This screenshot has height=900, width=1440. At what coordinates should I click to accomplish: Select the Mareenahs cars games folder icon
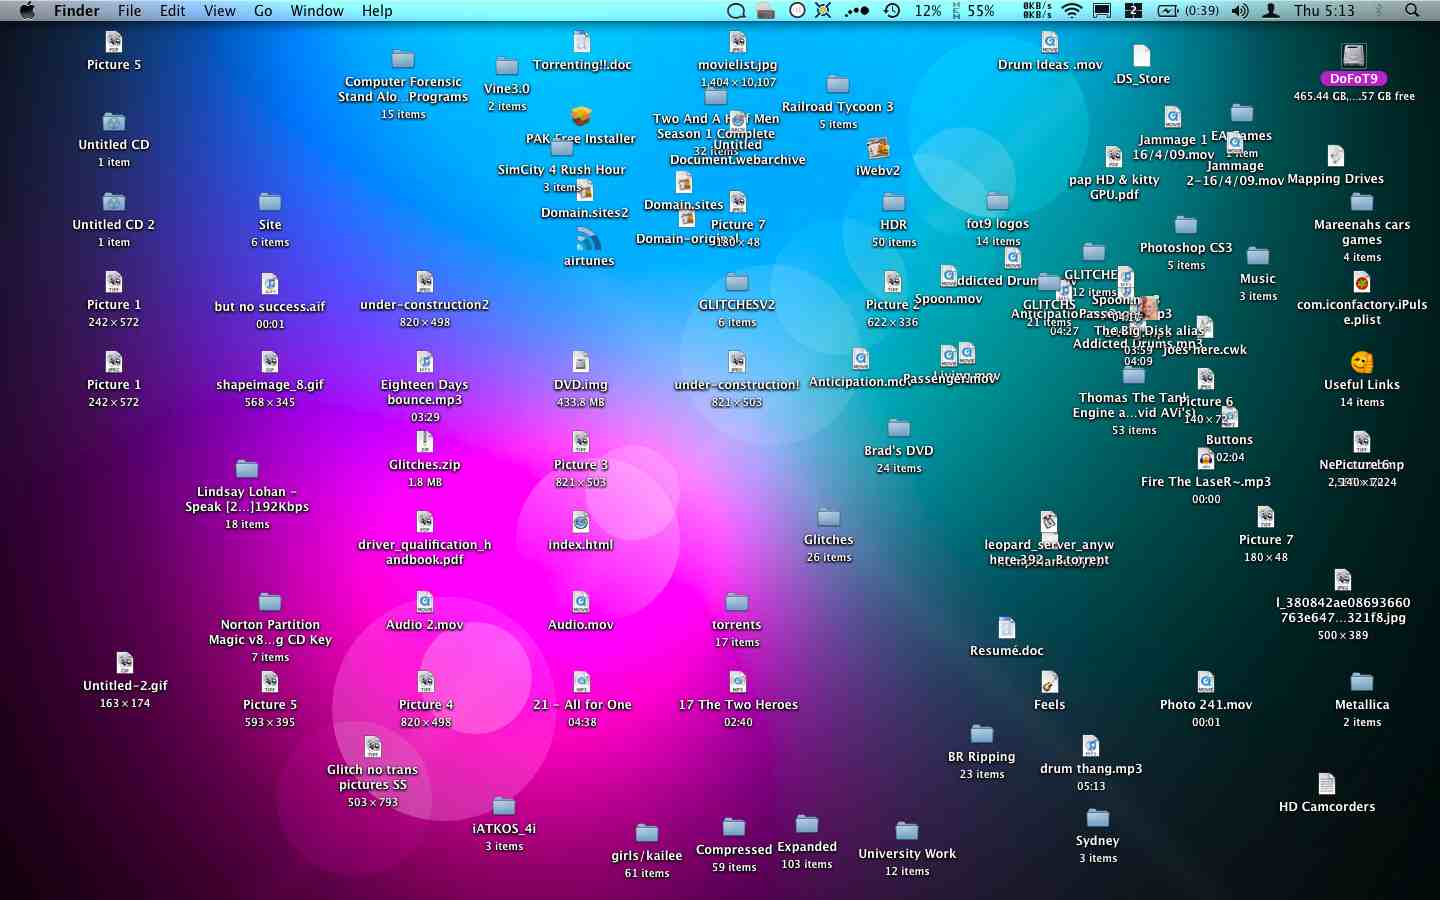coord(1362,202)
